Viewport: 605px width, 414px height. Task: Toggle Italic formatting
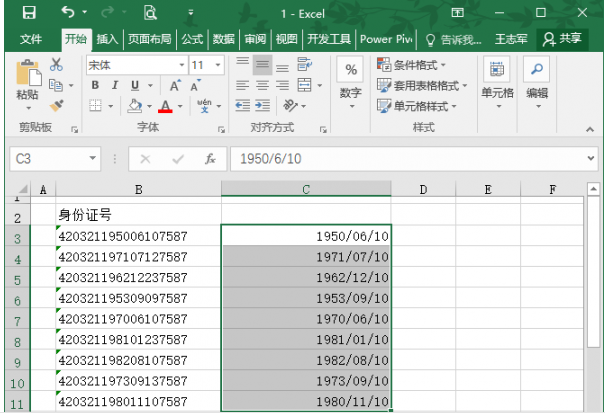click(115, 85)
